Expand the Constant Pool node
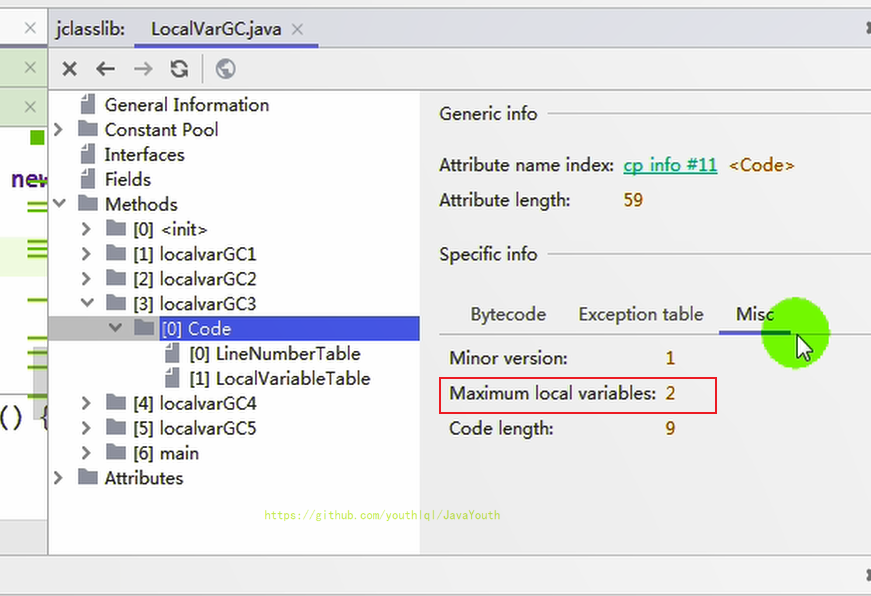The height and width of the screenshot is (596, 871). 58,130
